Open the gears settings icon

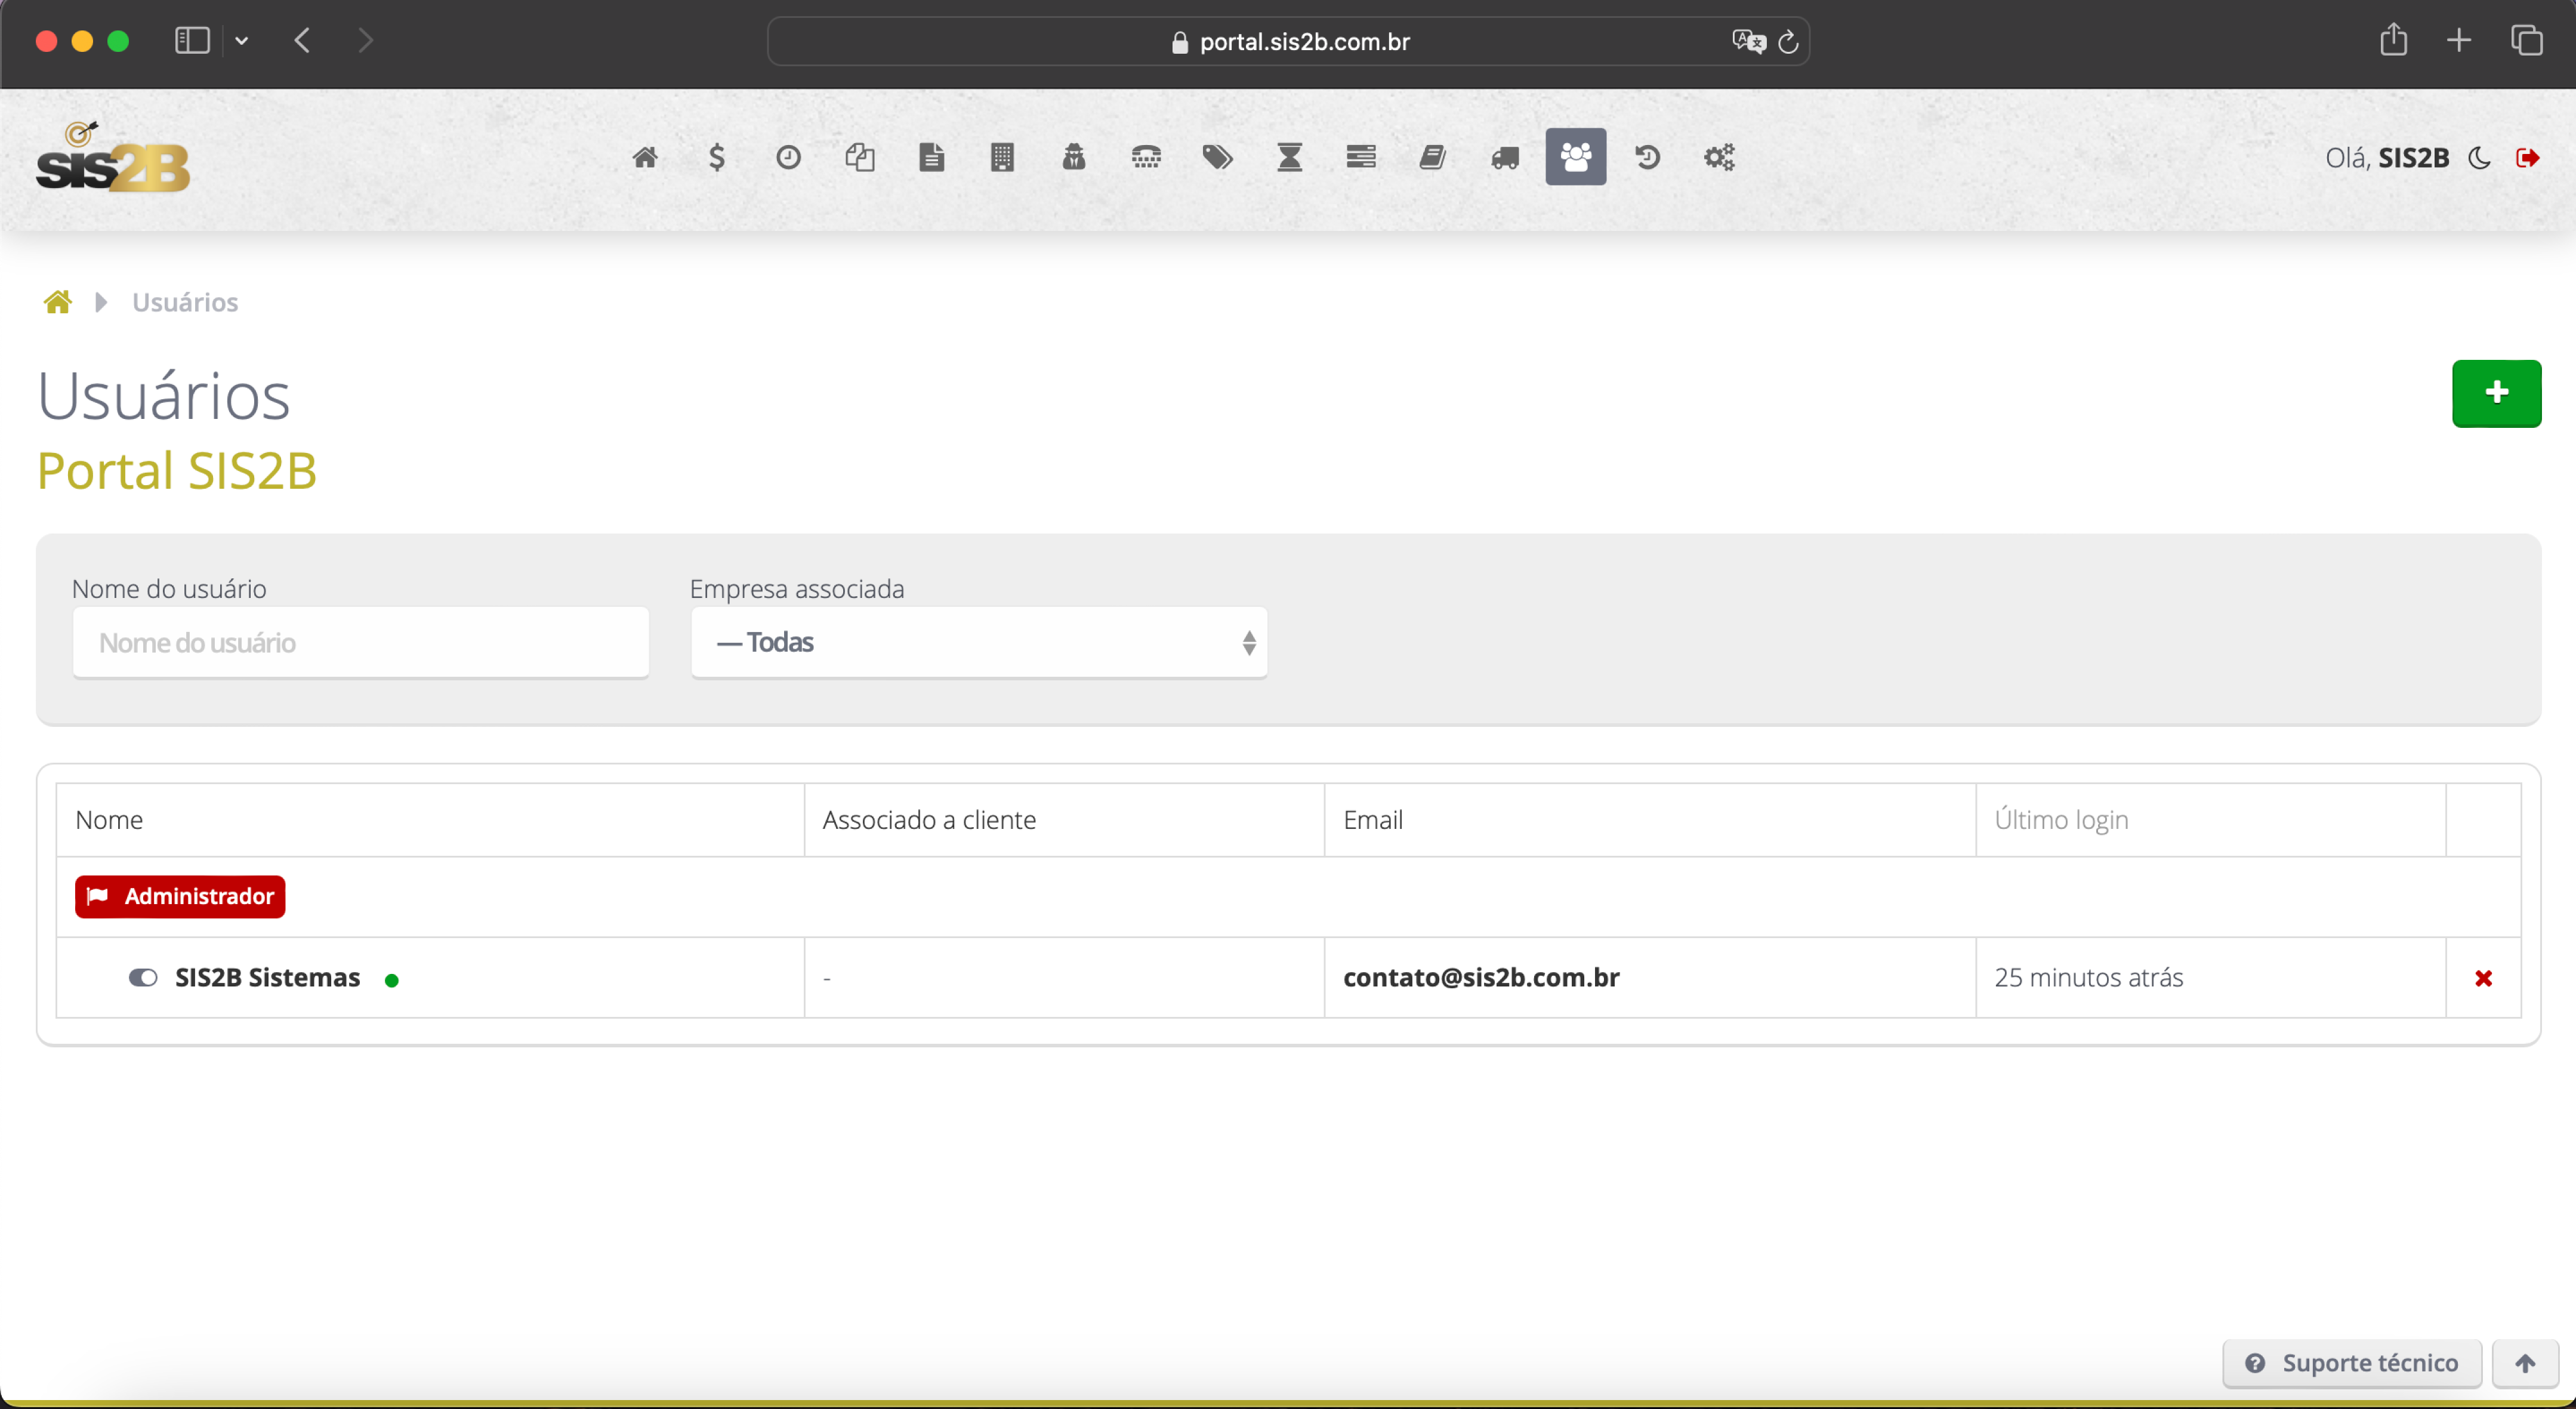pos(1719,157)
